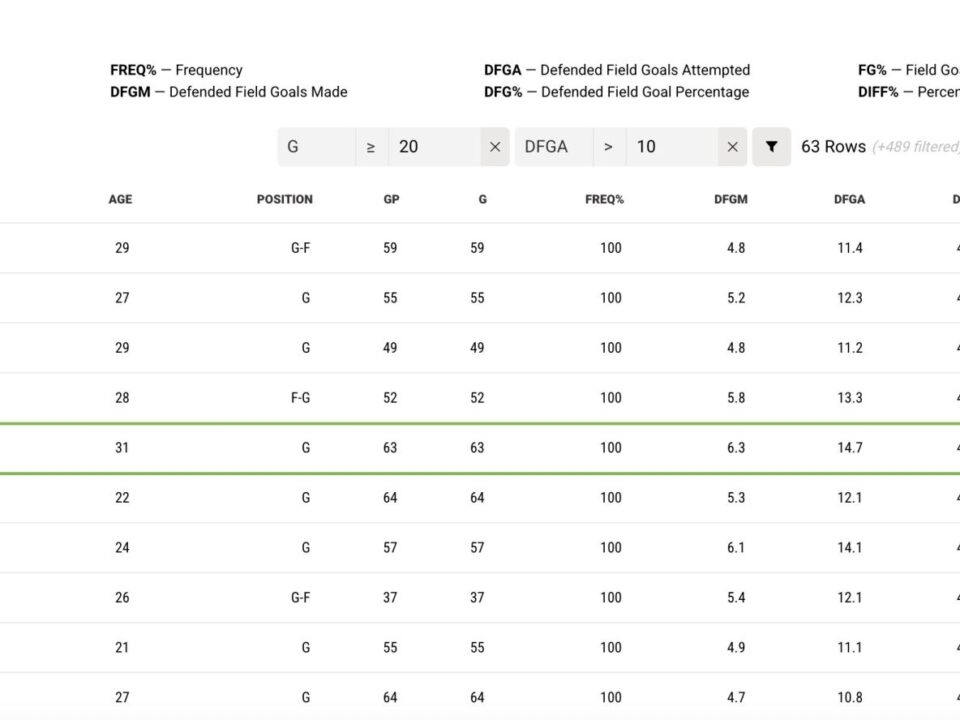Sort table by POSITION column header
960x720 pixels.
point(284,199)
